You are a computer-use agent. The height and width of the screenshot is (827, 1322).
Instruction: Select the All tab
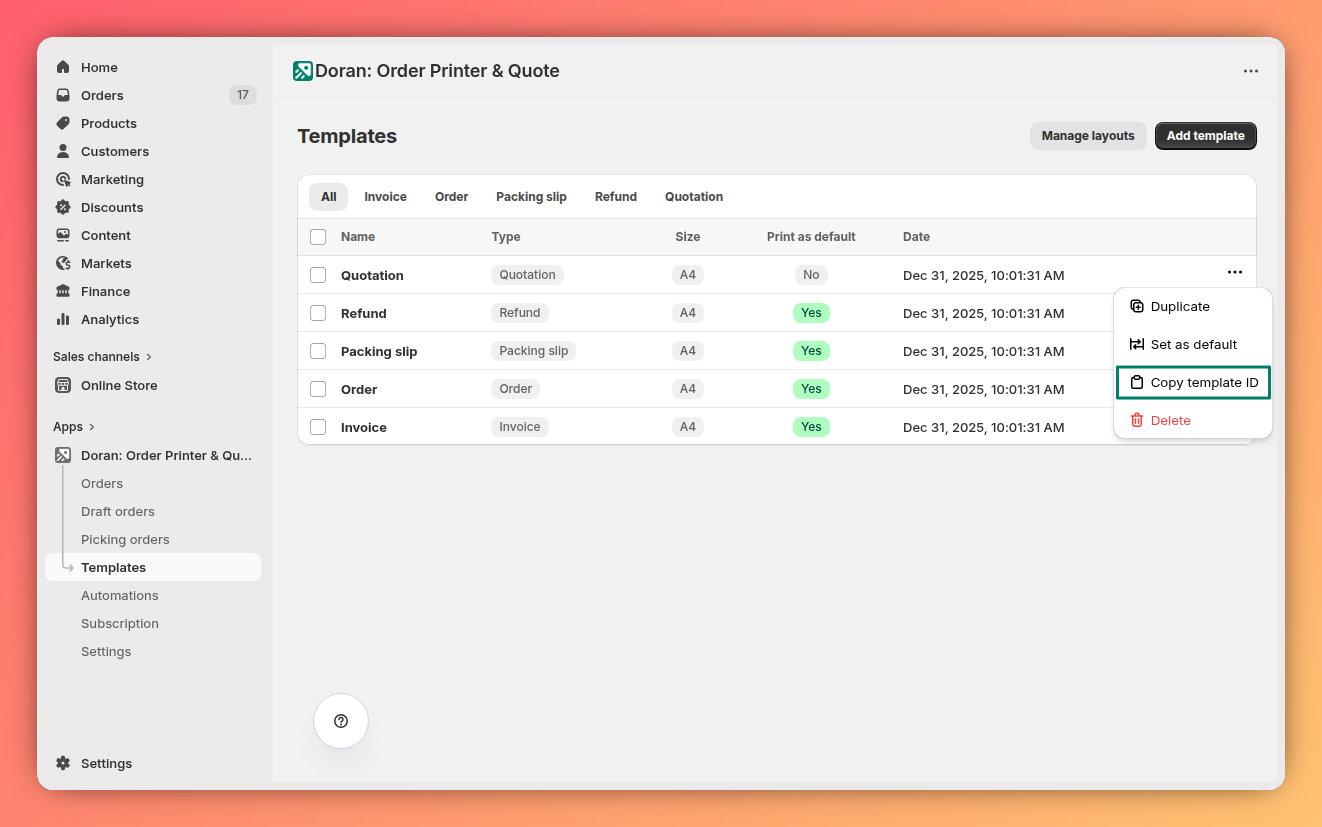329,197
